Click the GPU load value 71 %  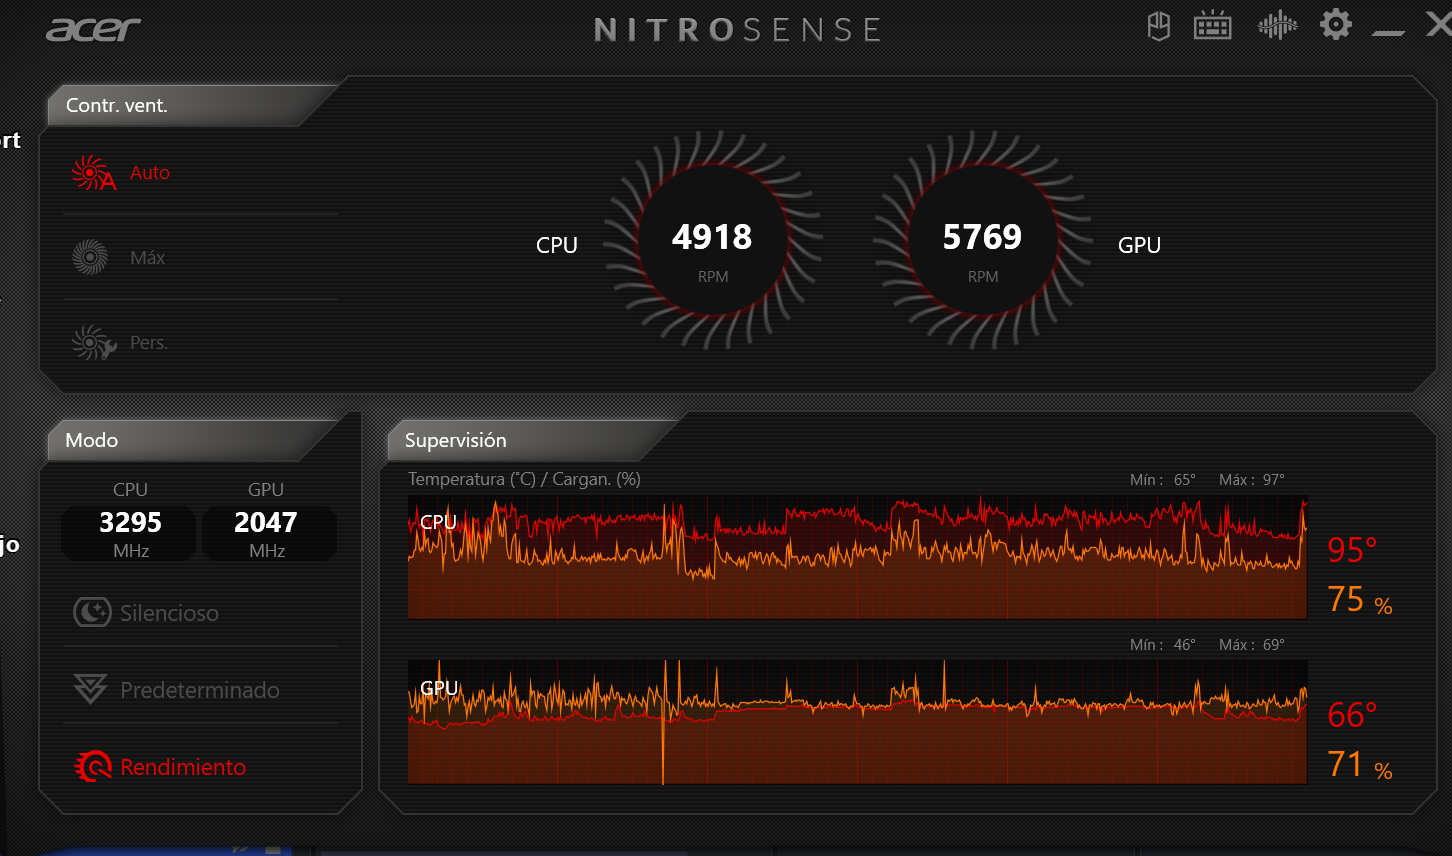click(1360, 764)
